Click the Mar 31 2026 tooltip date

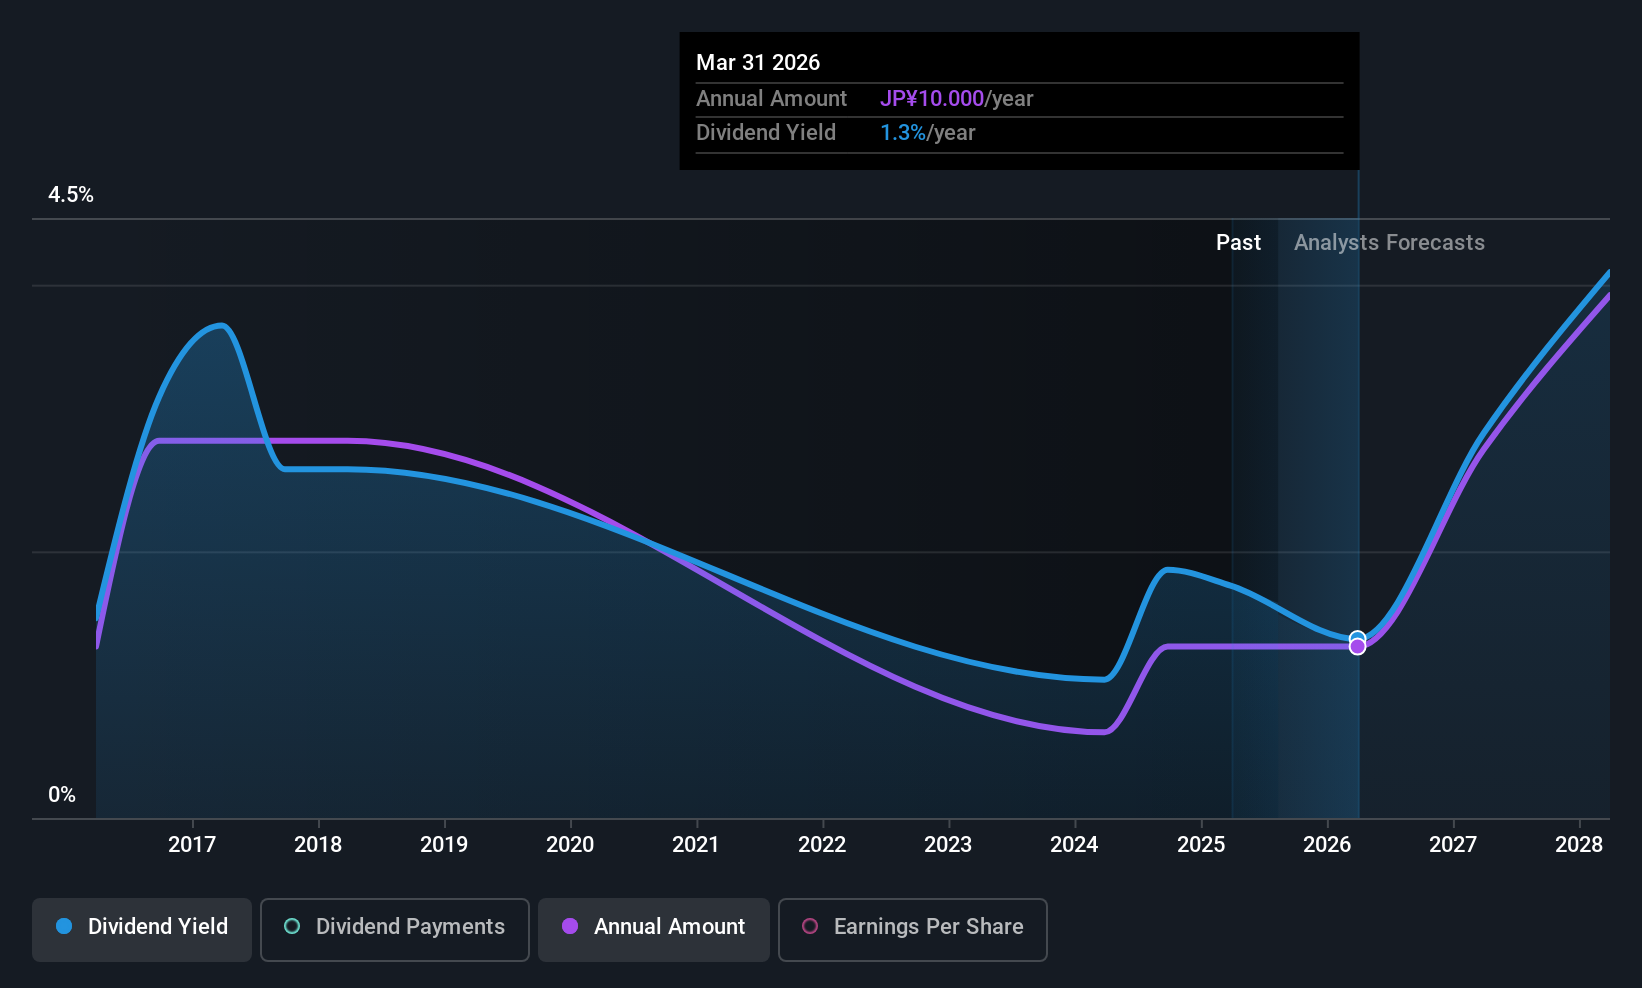[x=758, y=63]
